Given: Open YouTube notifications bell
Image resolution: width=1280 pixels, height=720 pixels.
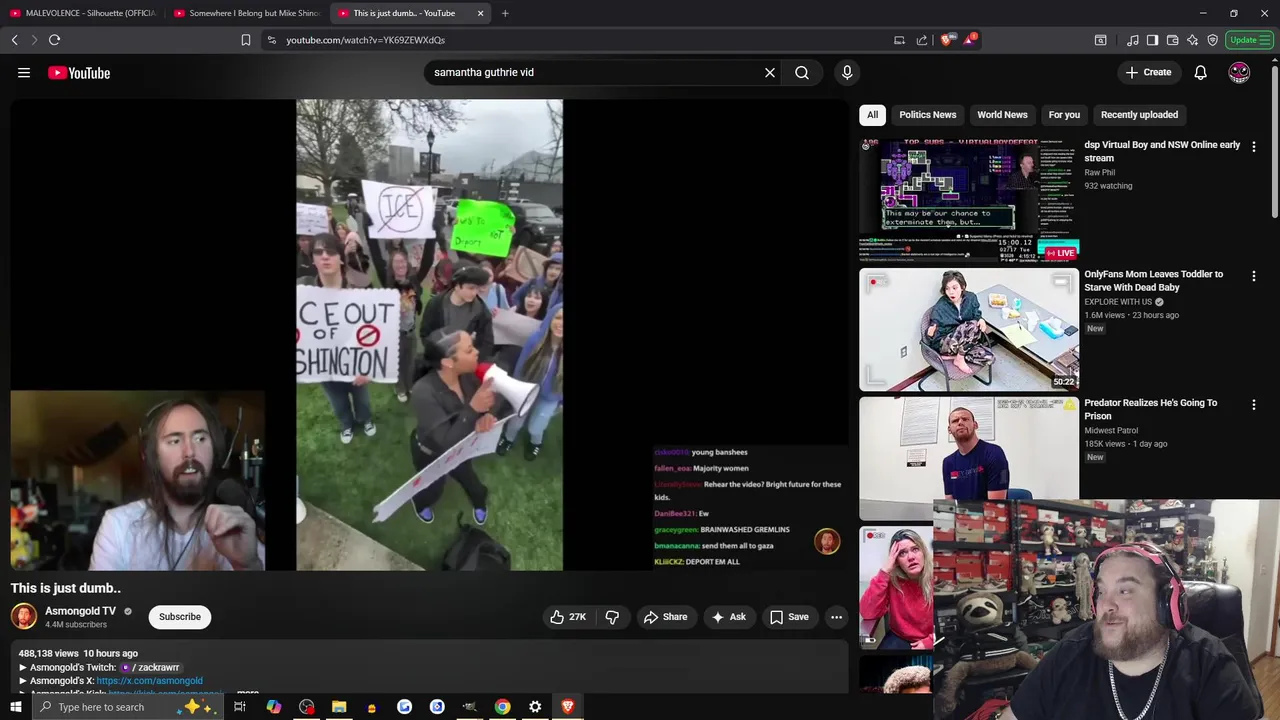Looking at the screenshot, I should click(1200, 72).
